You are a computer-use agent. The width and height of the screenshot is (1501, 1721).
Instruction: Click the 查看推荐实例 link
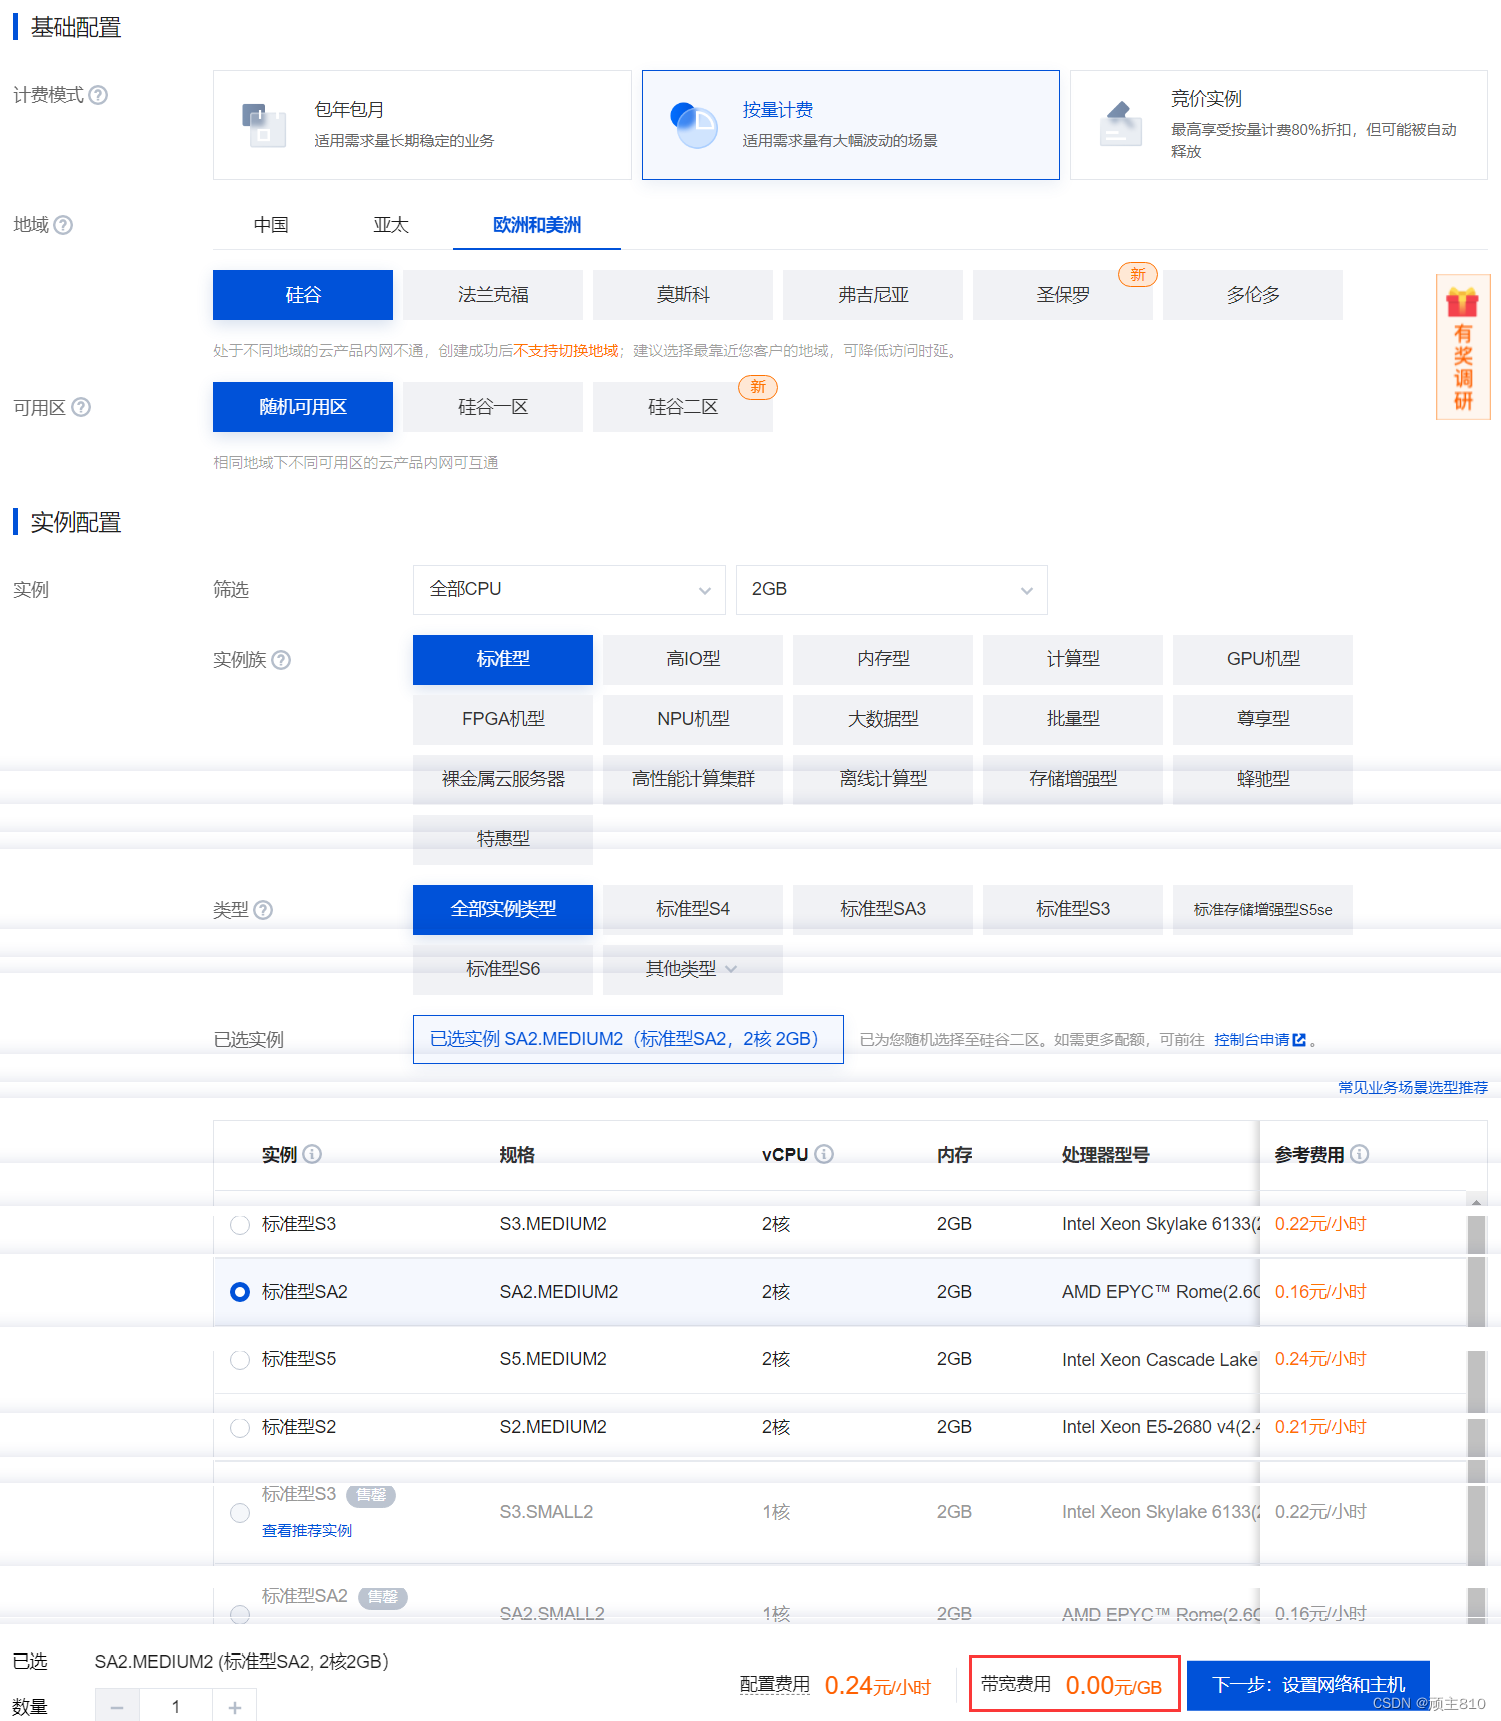point(307,1531)
